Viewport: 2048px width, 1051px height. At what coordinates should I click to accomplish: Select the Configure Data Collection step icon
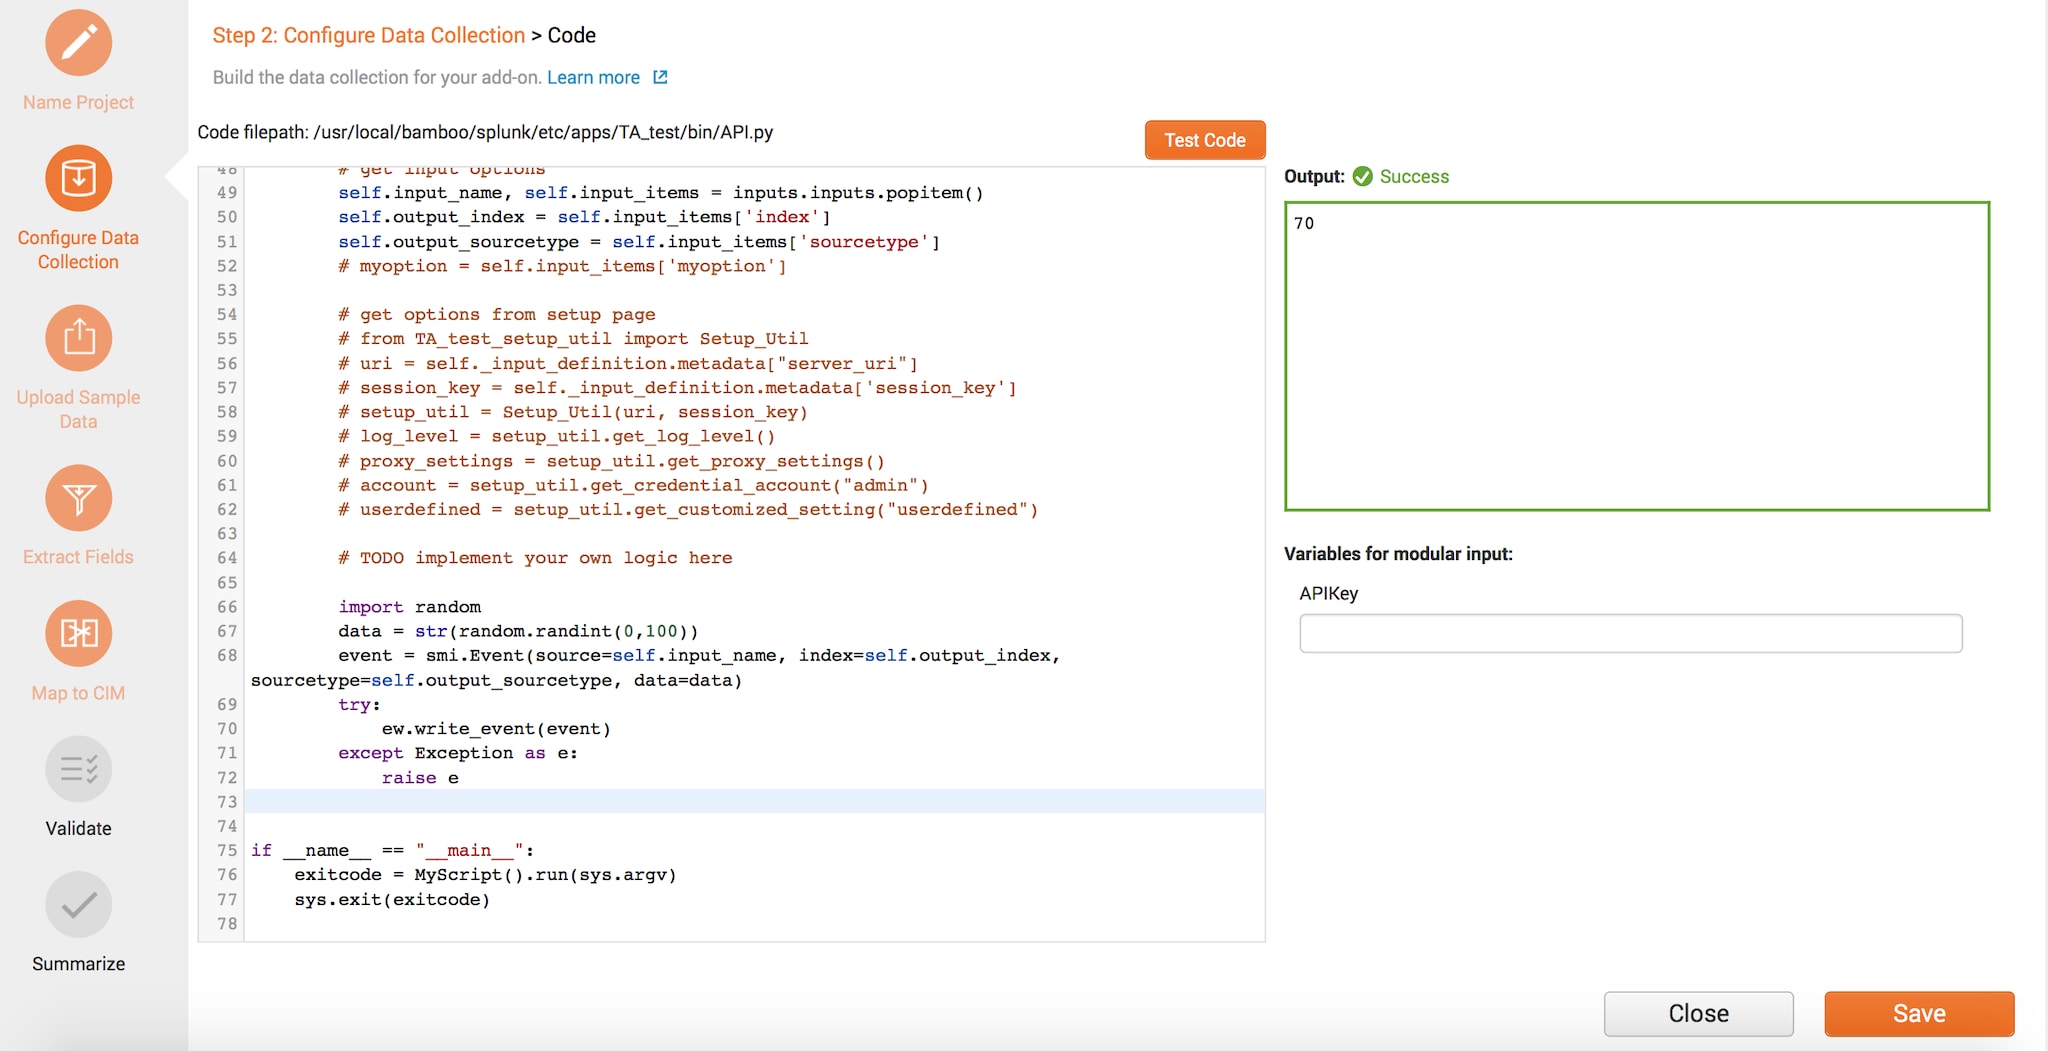(x=78, y=178)
